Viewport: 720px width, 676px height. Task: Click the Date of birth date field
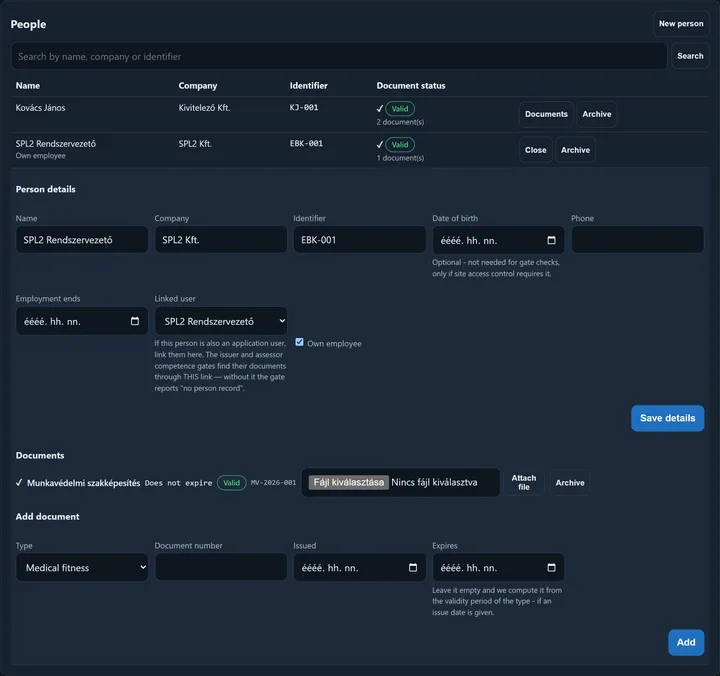click(x=498, y=240)
